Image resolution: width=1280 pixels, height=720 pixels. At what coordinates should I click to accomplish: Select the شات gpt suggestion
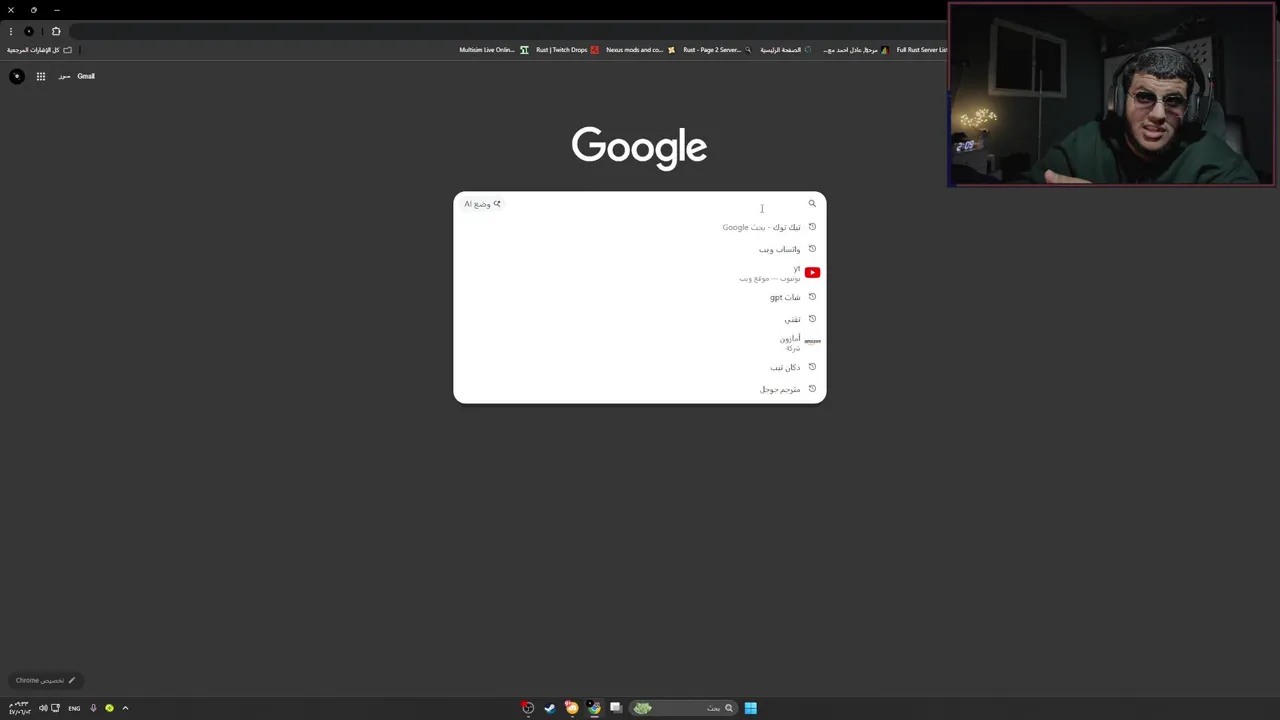(x=640, y=297)
